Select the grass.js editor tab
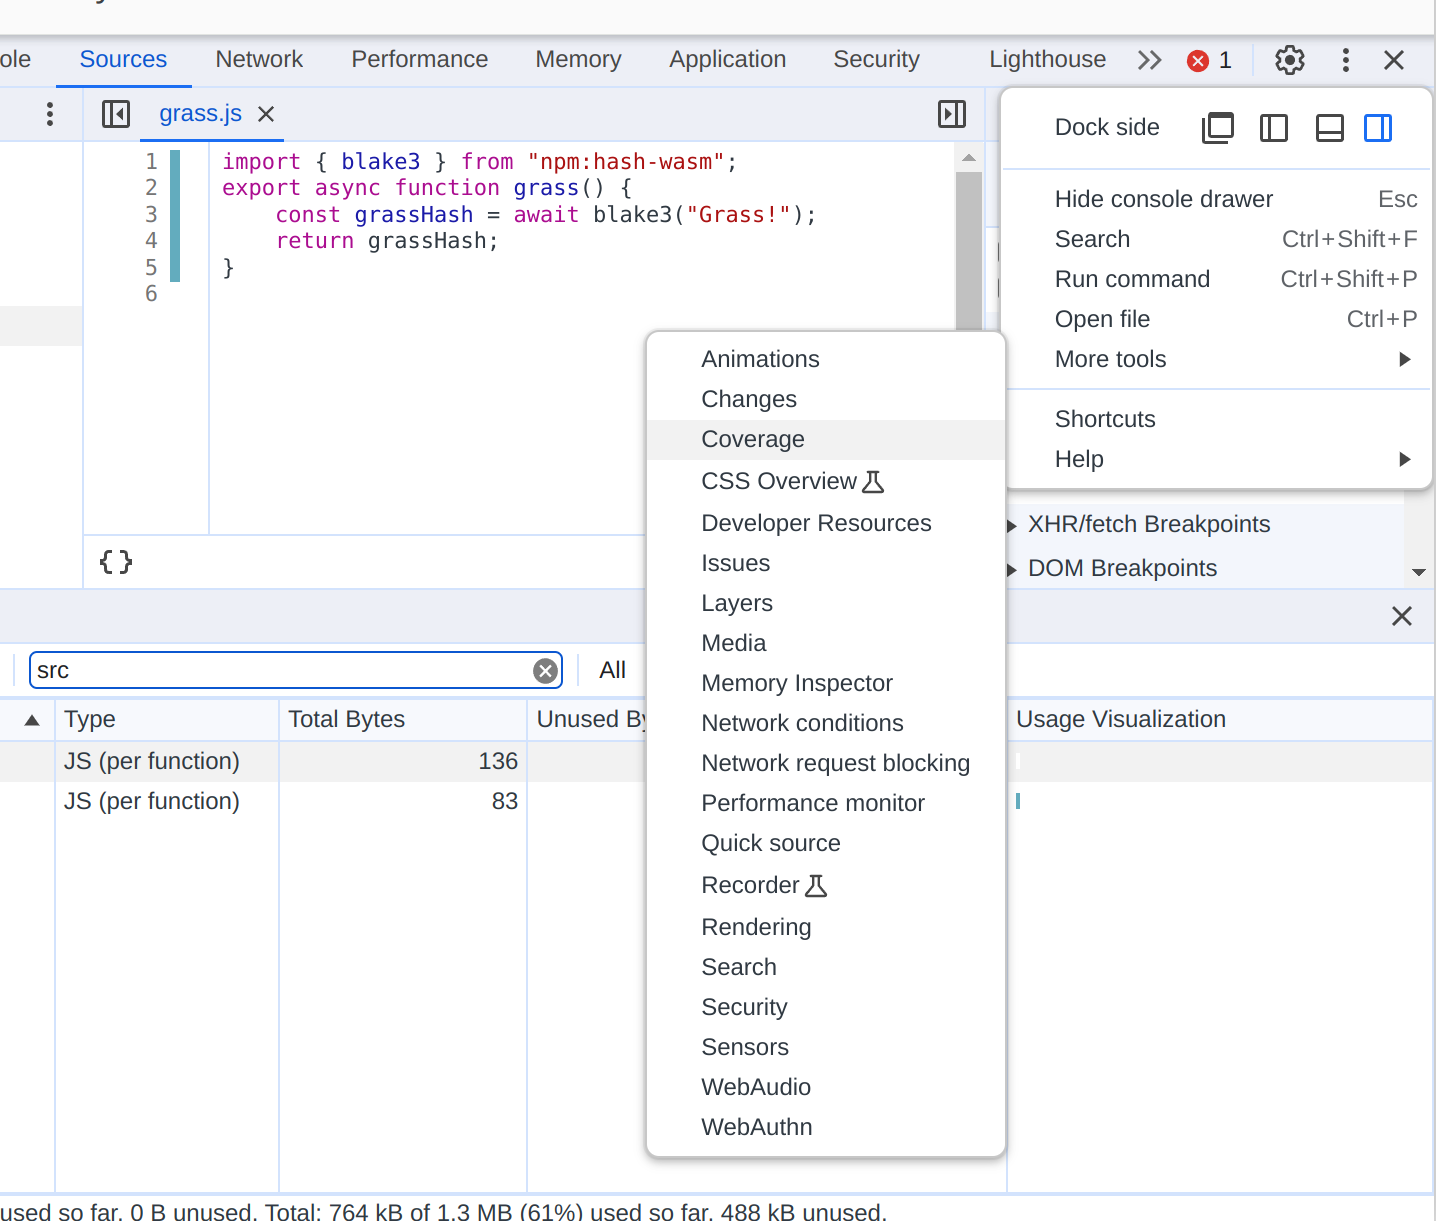Viewport: 1436px width, 1221px height. pyautogui.click(x=201, y=114)
